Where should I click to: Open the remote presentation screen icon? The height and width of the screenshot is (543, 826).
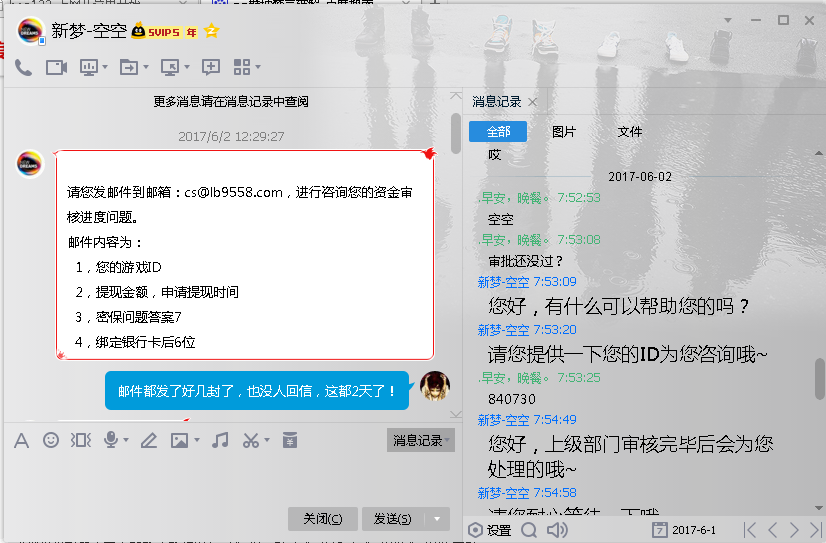click(88, 67)
